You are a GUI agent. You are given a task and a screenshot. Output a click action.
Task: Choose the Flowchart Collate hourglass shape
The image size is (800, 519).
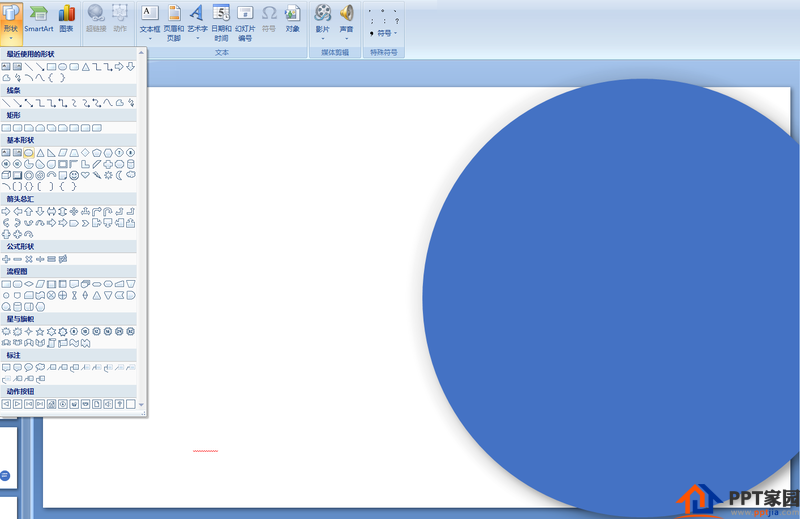click(x=74, y=295)
